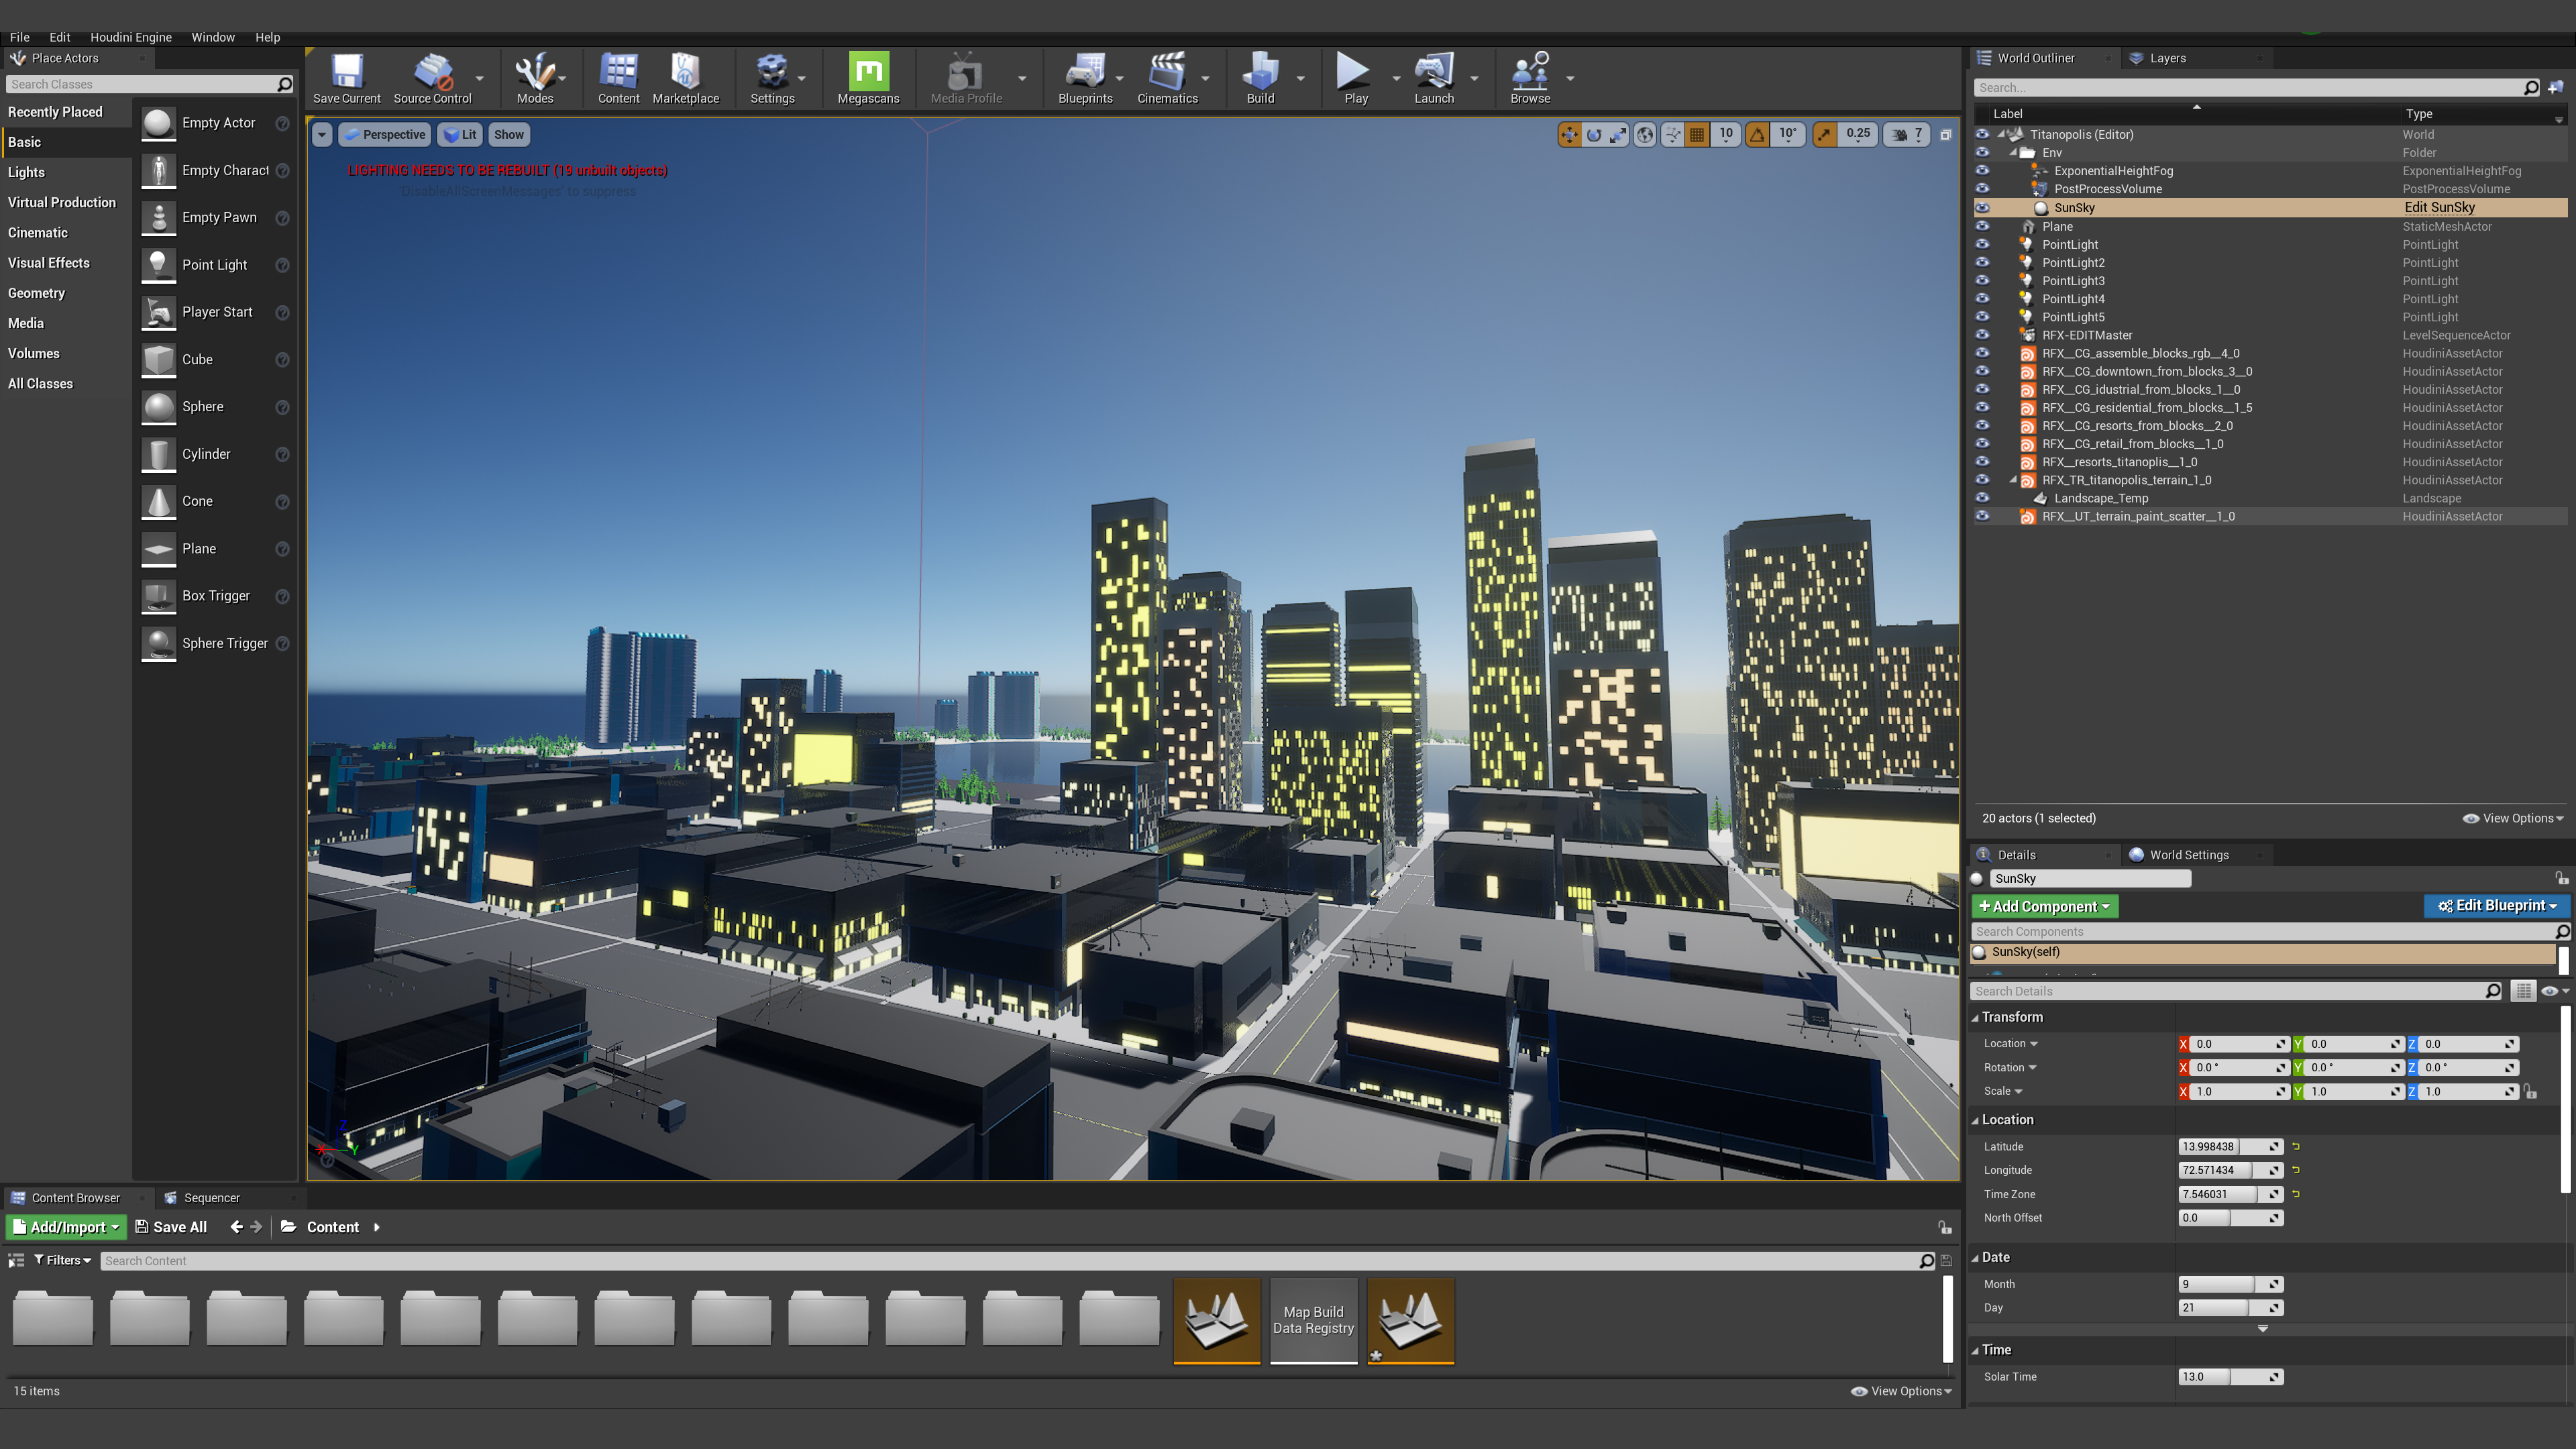The width and height of the screenshot is (2576, 1449).
Task: Toggle rotation snapping in viewport toolbar
Action: (1757, 135)
